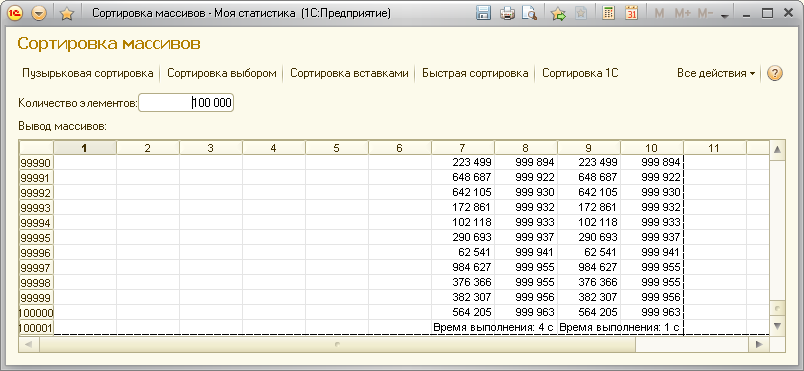
Task: Select row header 100000
Action: pos(36,313)
